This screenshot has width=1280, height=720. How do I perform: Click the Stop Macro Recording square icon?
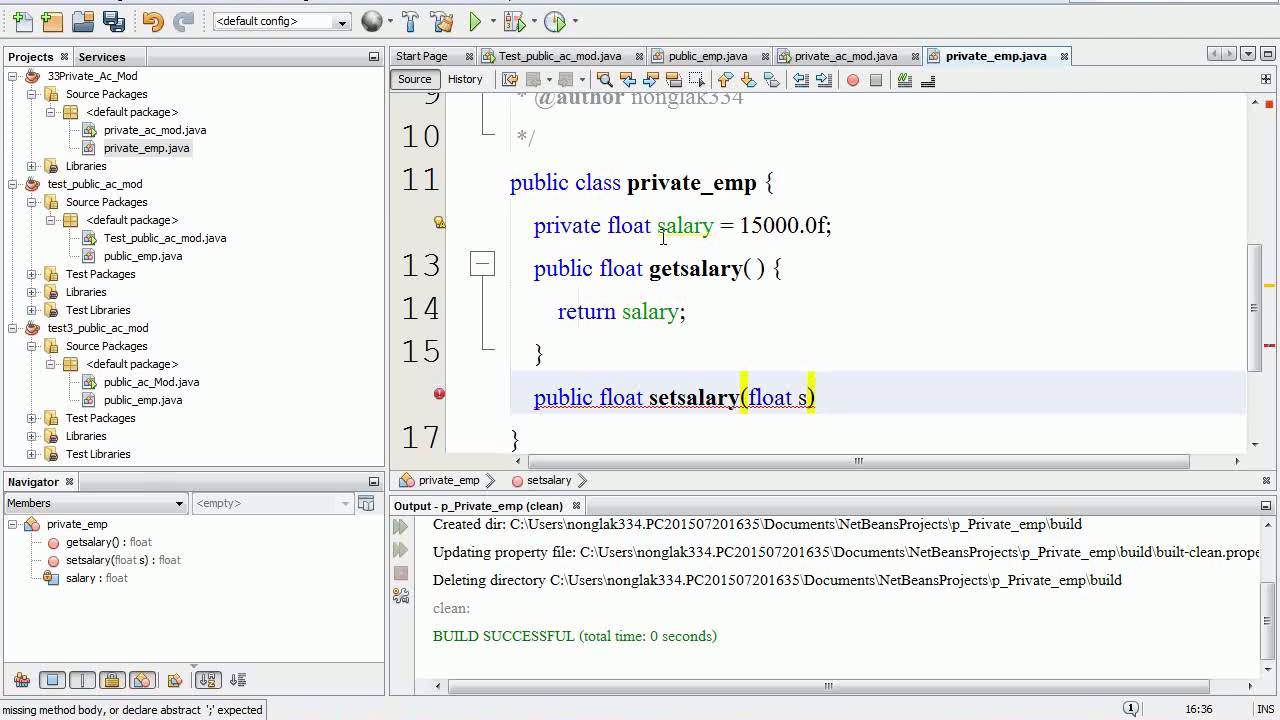876,80
